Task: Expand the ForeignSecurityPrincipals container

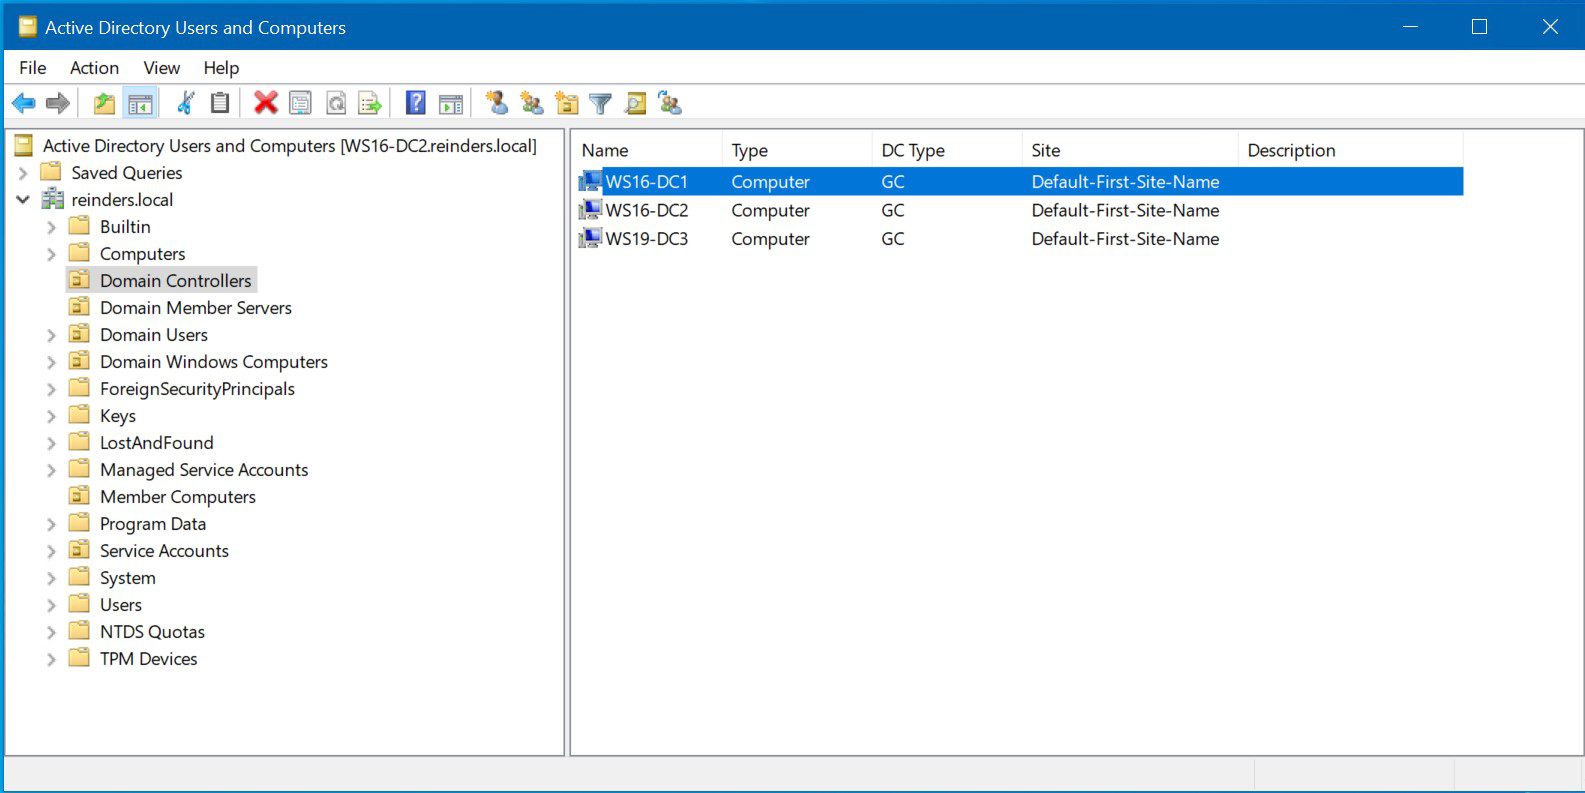Action: pyautogui.click(x=51, y=389)
